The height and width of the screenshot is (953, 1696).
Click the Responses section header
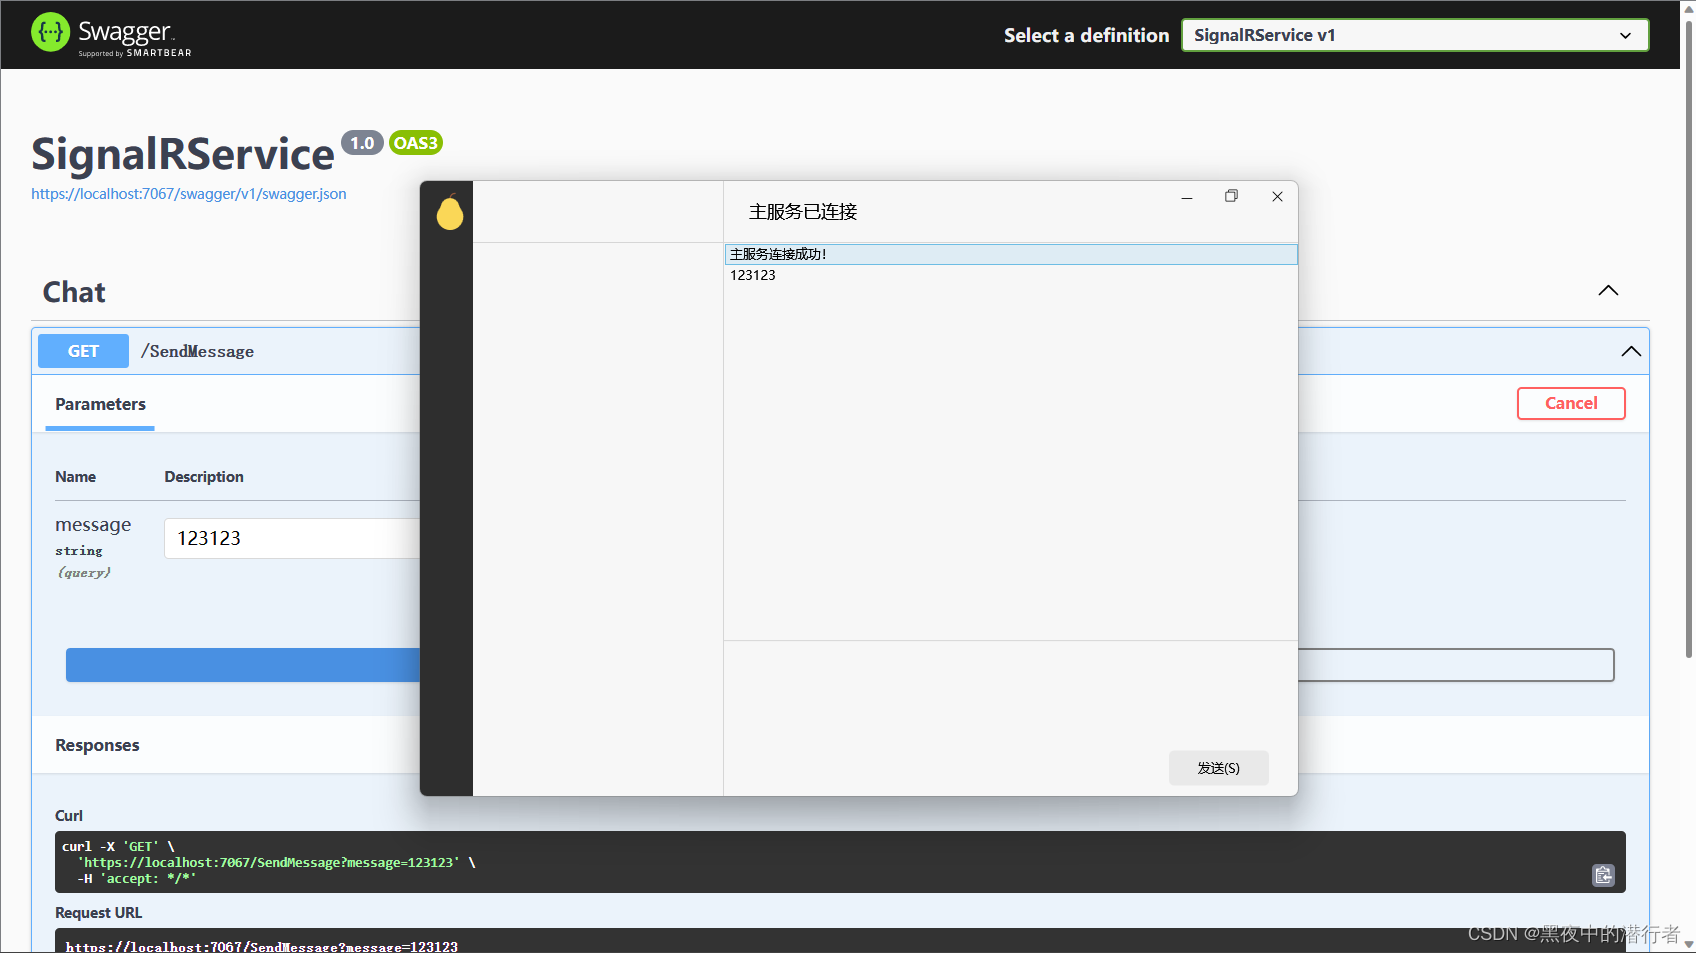(x=97, y=745)
